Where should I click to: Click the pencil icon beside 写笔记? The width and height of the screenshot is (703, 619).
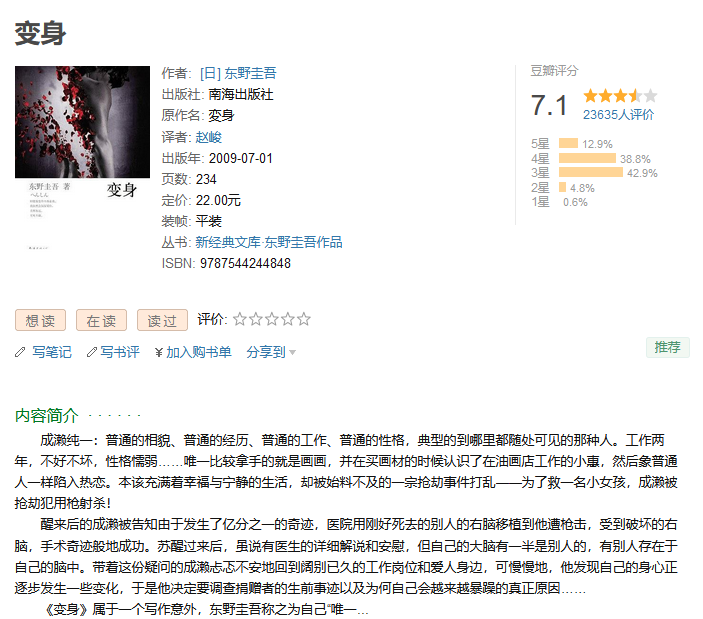pos(20,352)
